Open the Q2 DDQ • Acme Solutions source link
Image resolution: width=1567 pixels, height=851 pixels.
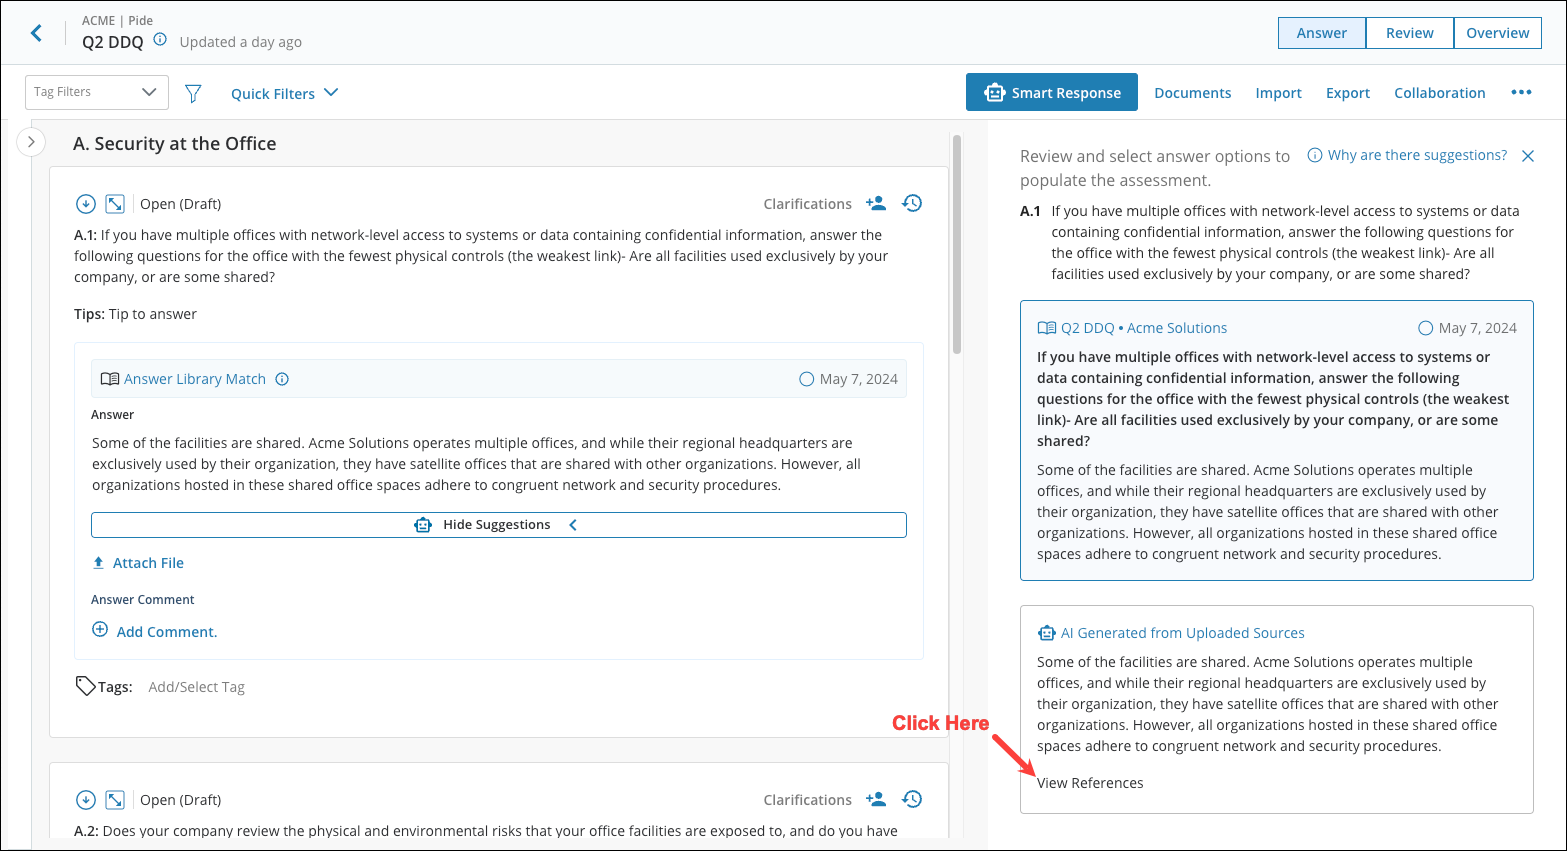point(1144,328)
